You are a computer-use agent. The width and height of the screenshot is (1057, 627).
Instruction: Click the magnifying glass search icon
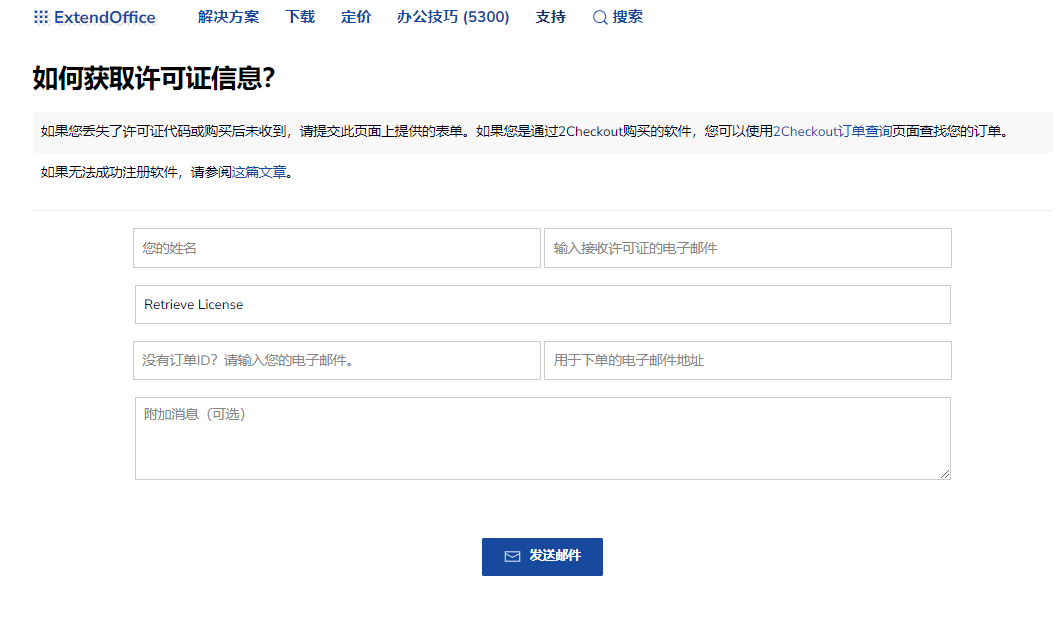coord(600,18)
